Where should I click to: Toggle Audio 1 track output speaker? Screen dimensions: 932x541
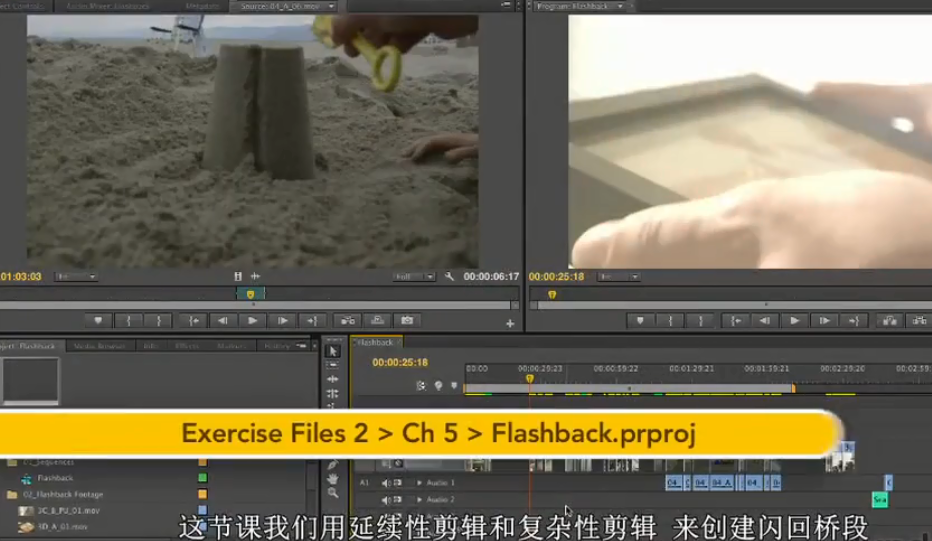[385, 483]
